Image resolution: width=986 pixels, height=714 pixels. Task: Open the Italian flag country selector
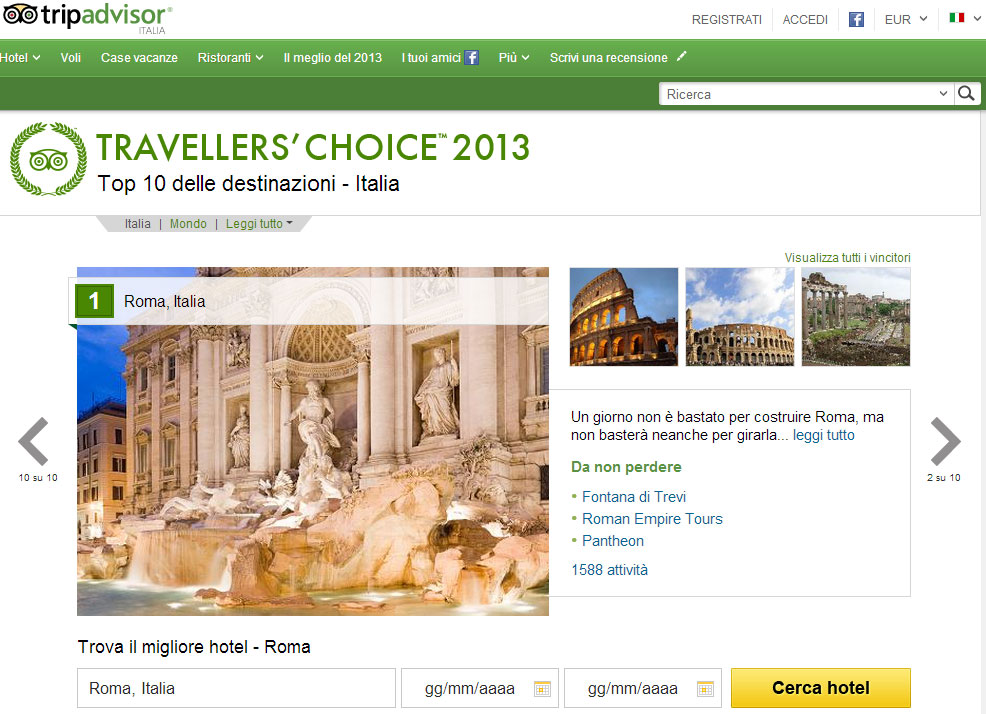point(965,18)
